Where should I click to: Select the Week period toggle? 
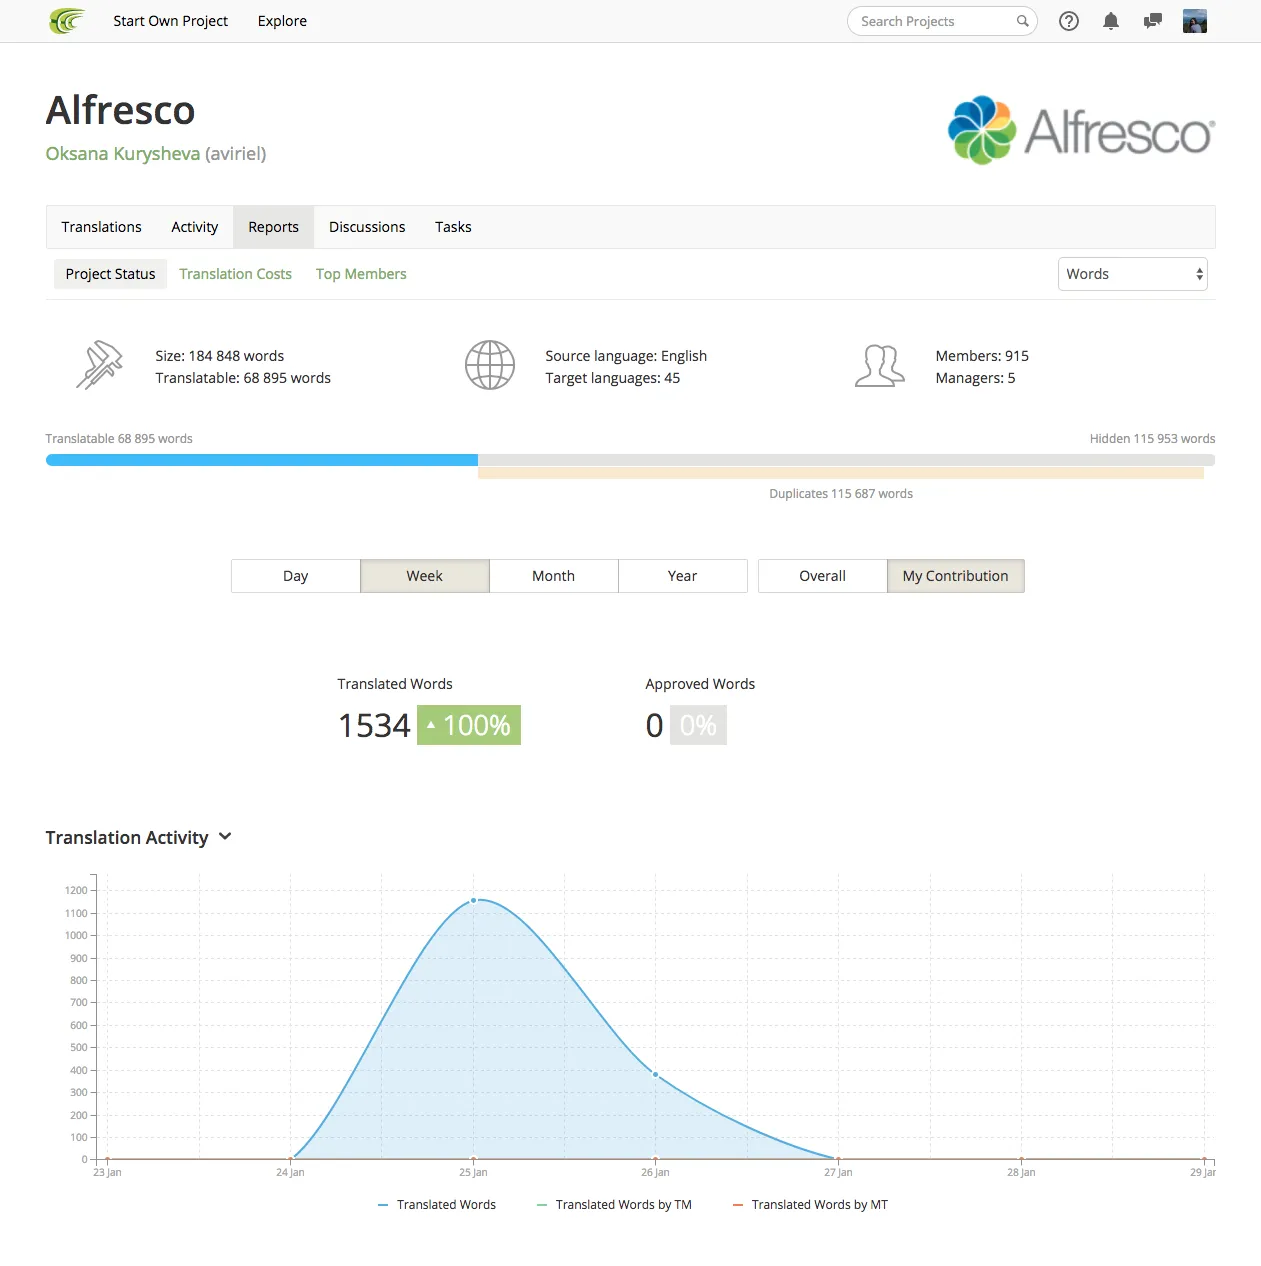pos(425,576)
